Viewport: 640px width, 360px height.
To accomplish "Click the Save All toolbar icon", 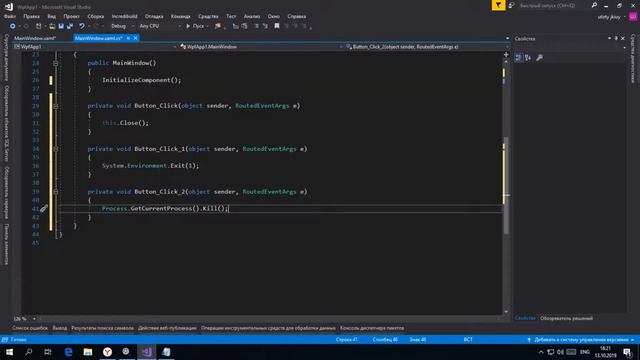I will (70, 26).
